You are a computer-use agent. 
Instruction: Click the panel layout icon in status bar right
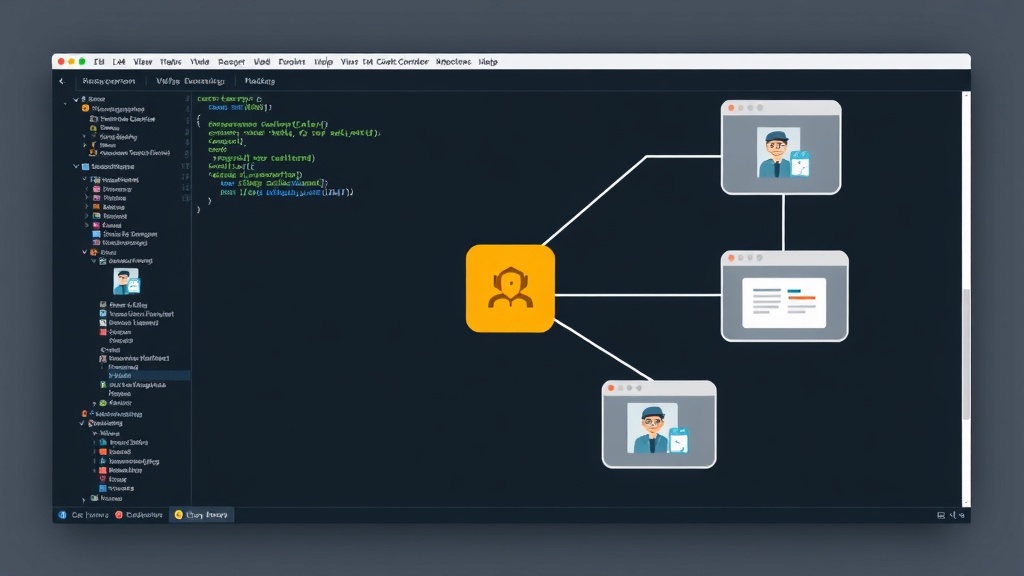[x=941, y=515]
